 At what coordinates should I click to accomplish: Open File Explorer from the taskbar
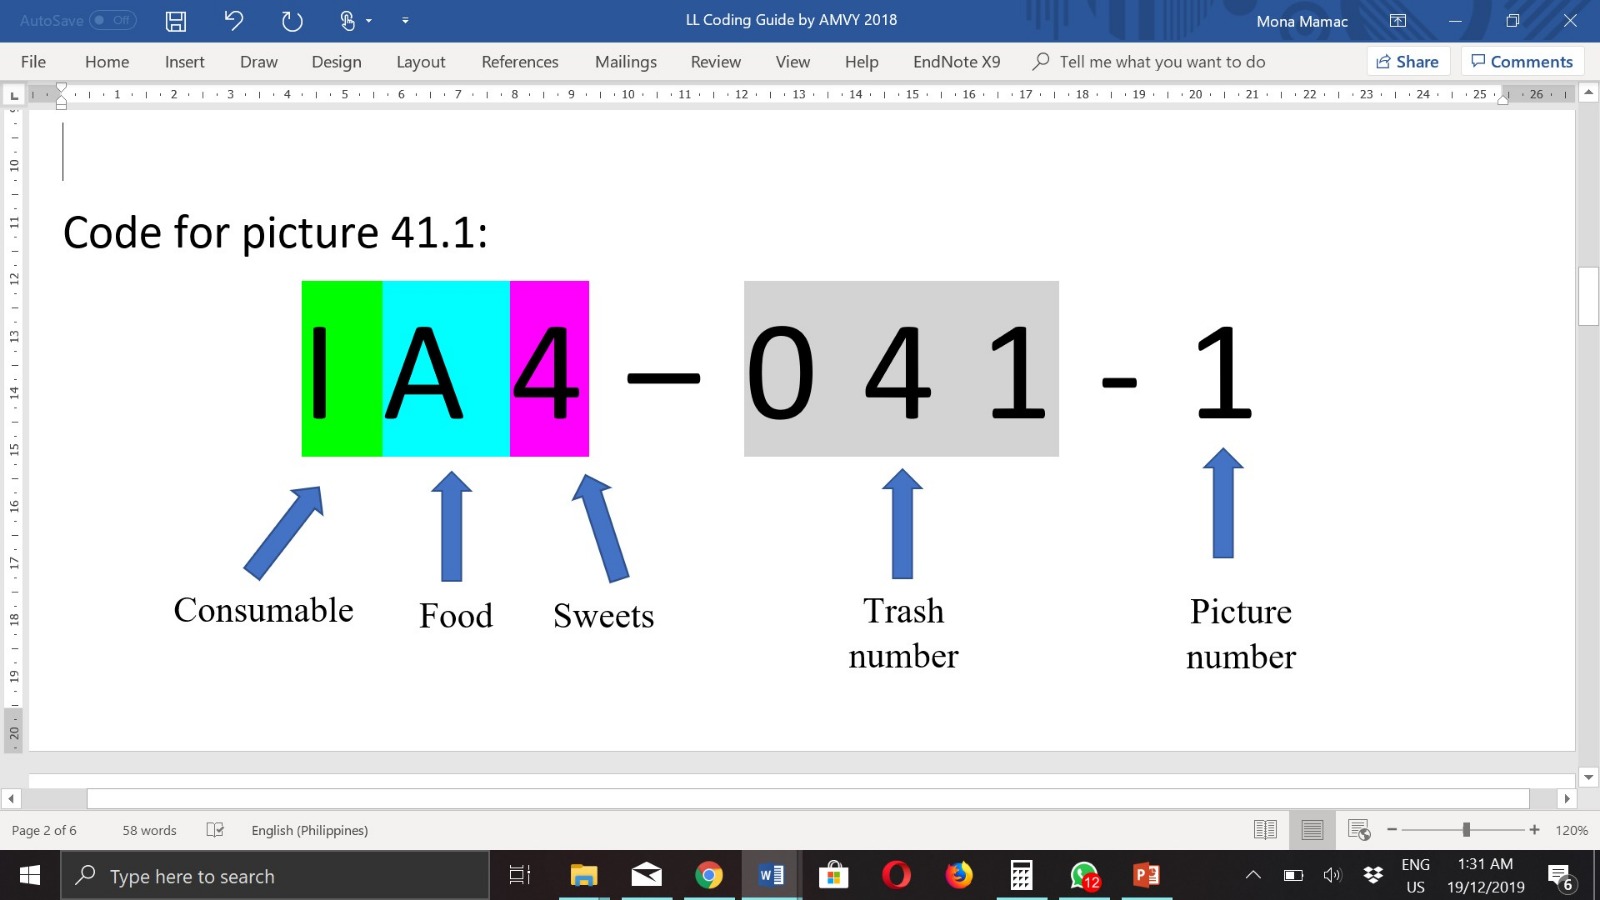(584, 876)
